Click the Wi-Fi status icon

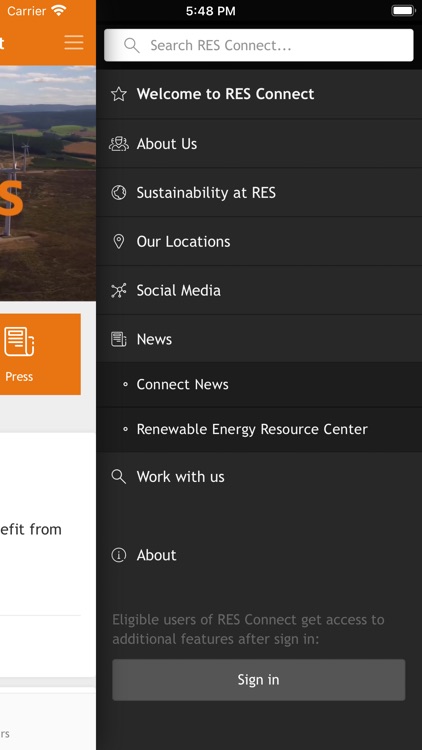tap(59, 11)
